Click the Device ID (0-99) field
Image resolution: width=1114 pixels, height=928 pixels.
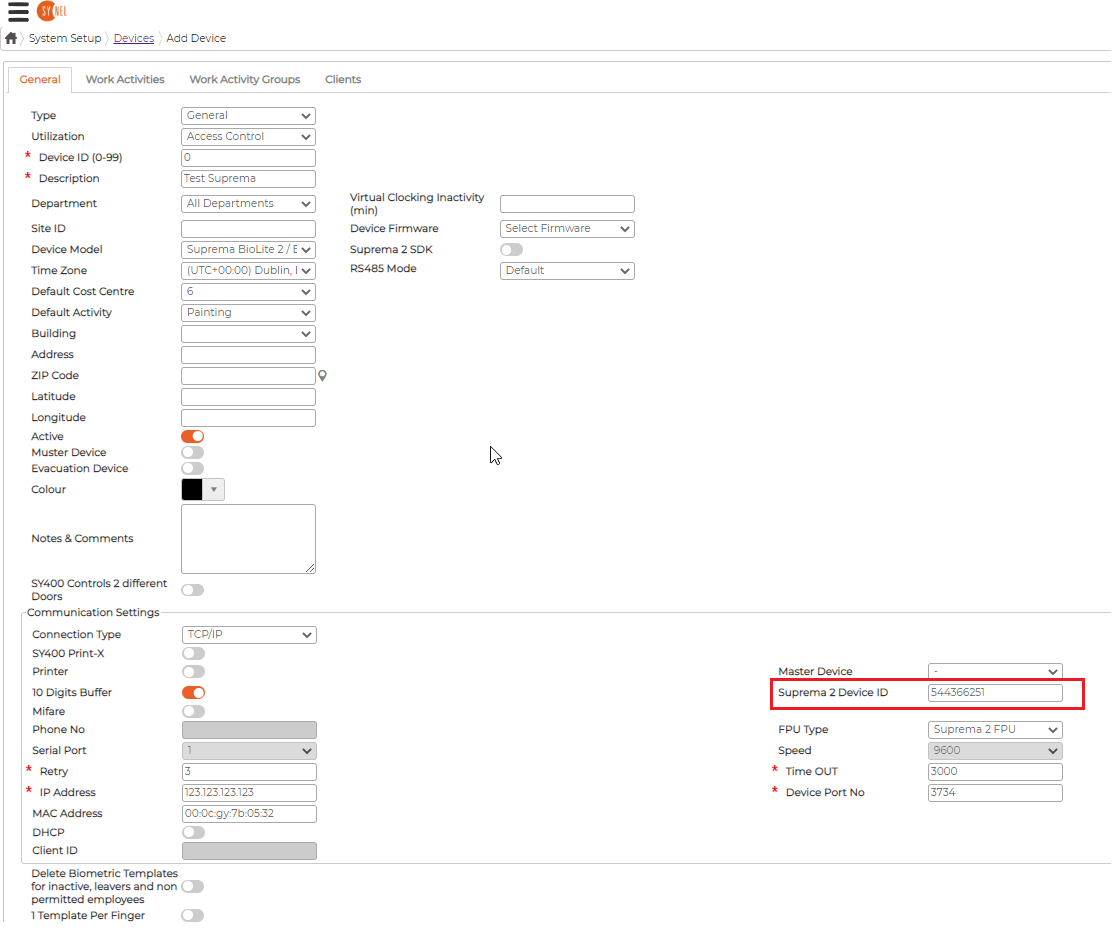tap(248, 157)
